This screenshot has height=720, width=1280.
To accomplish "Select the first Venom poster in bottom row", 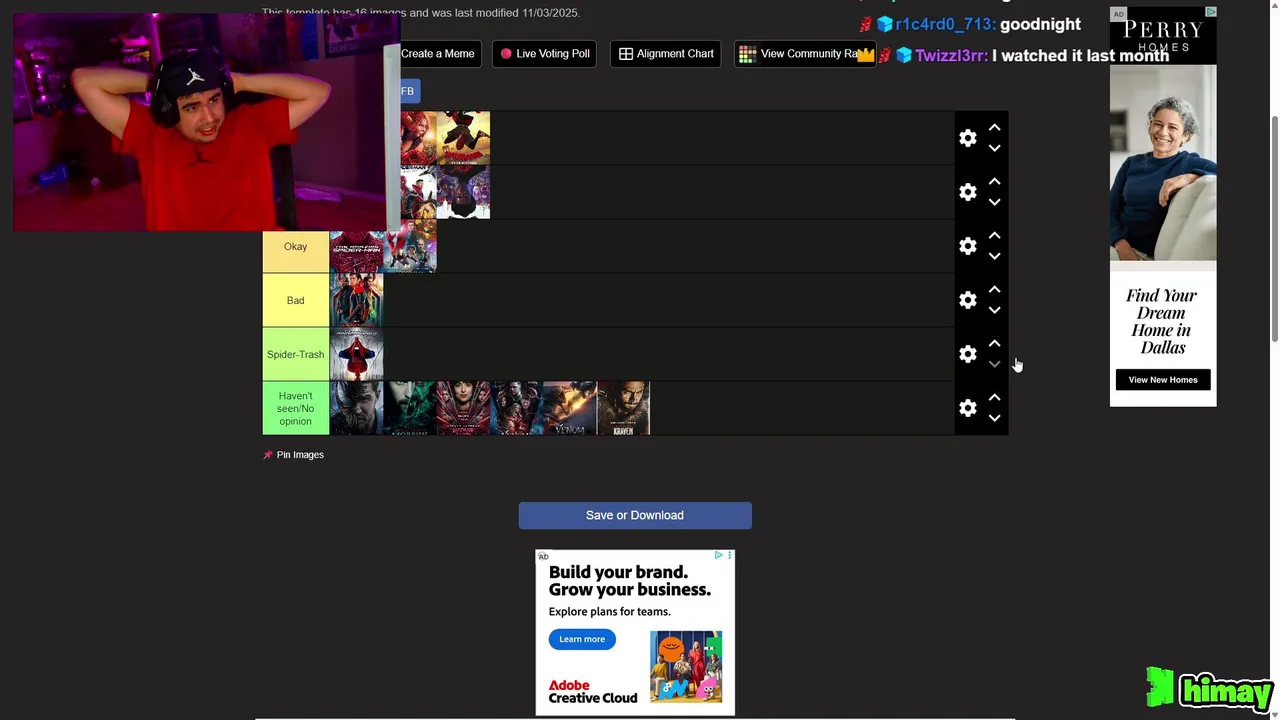I will (x=356, y=408).
